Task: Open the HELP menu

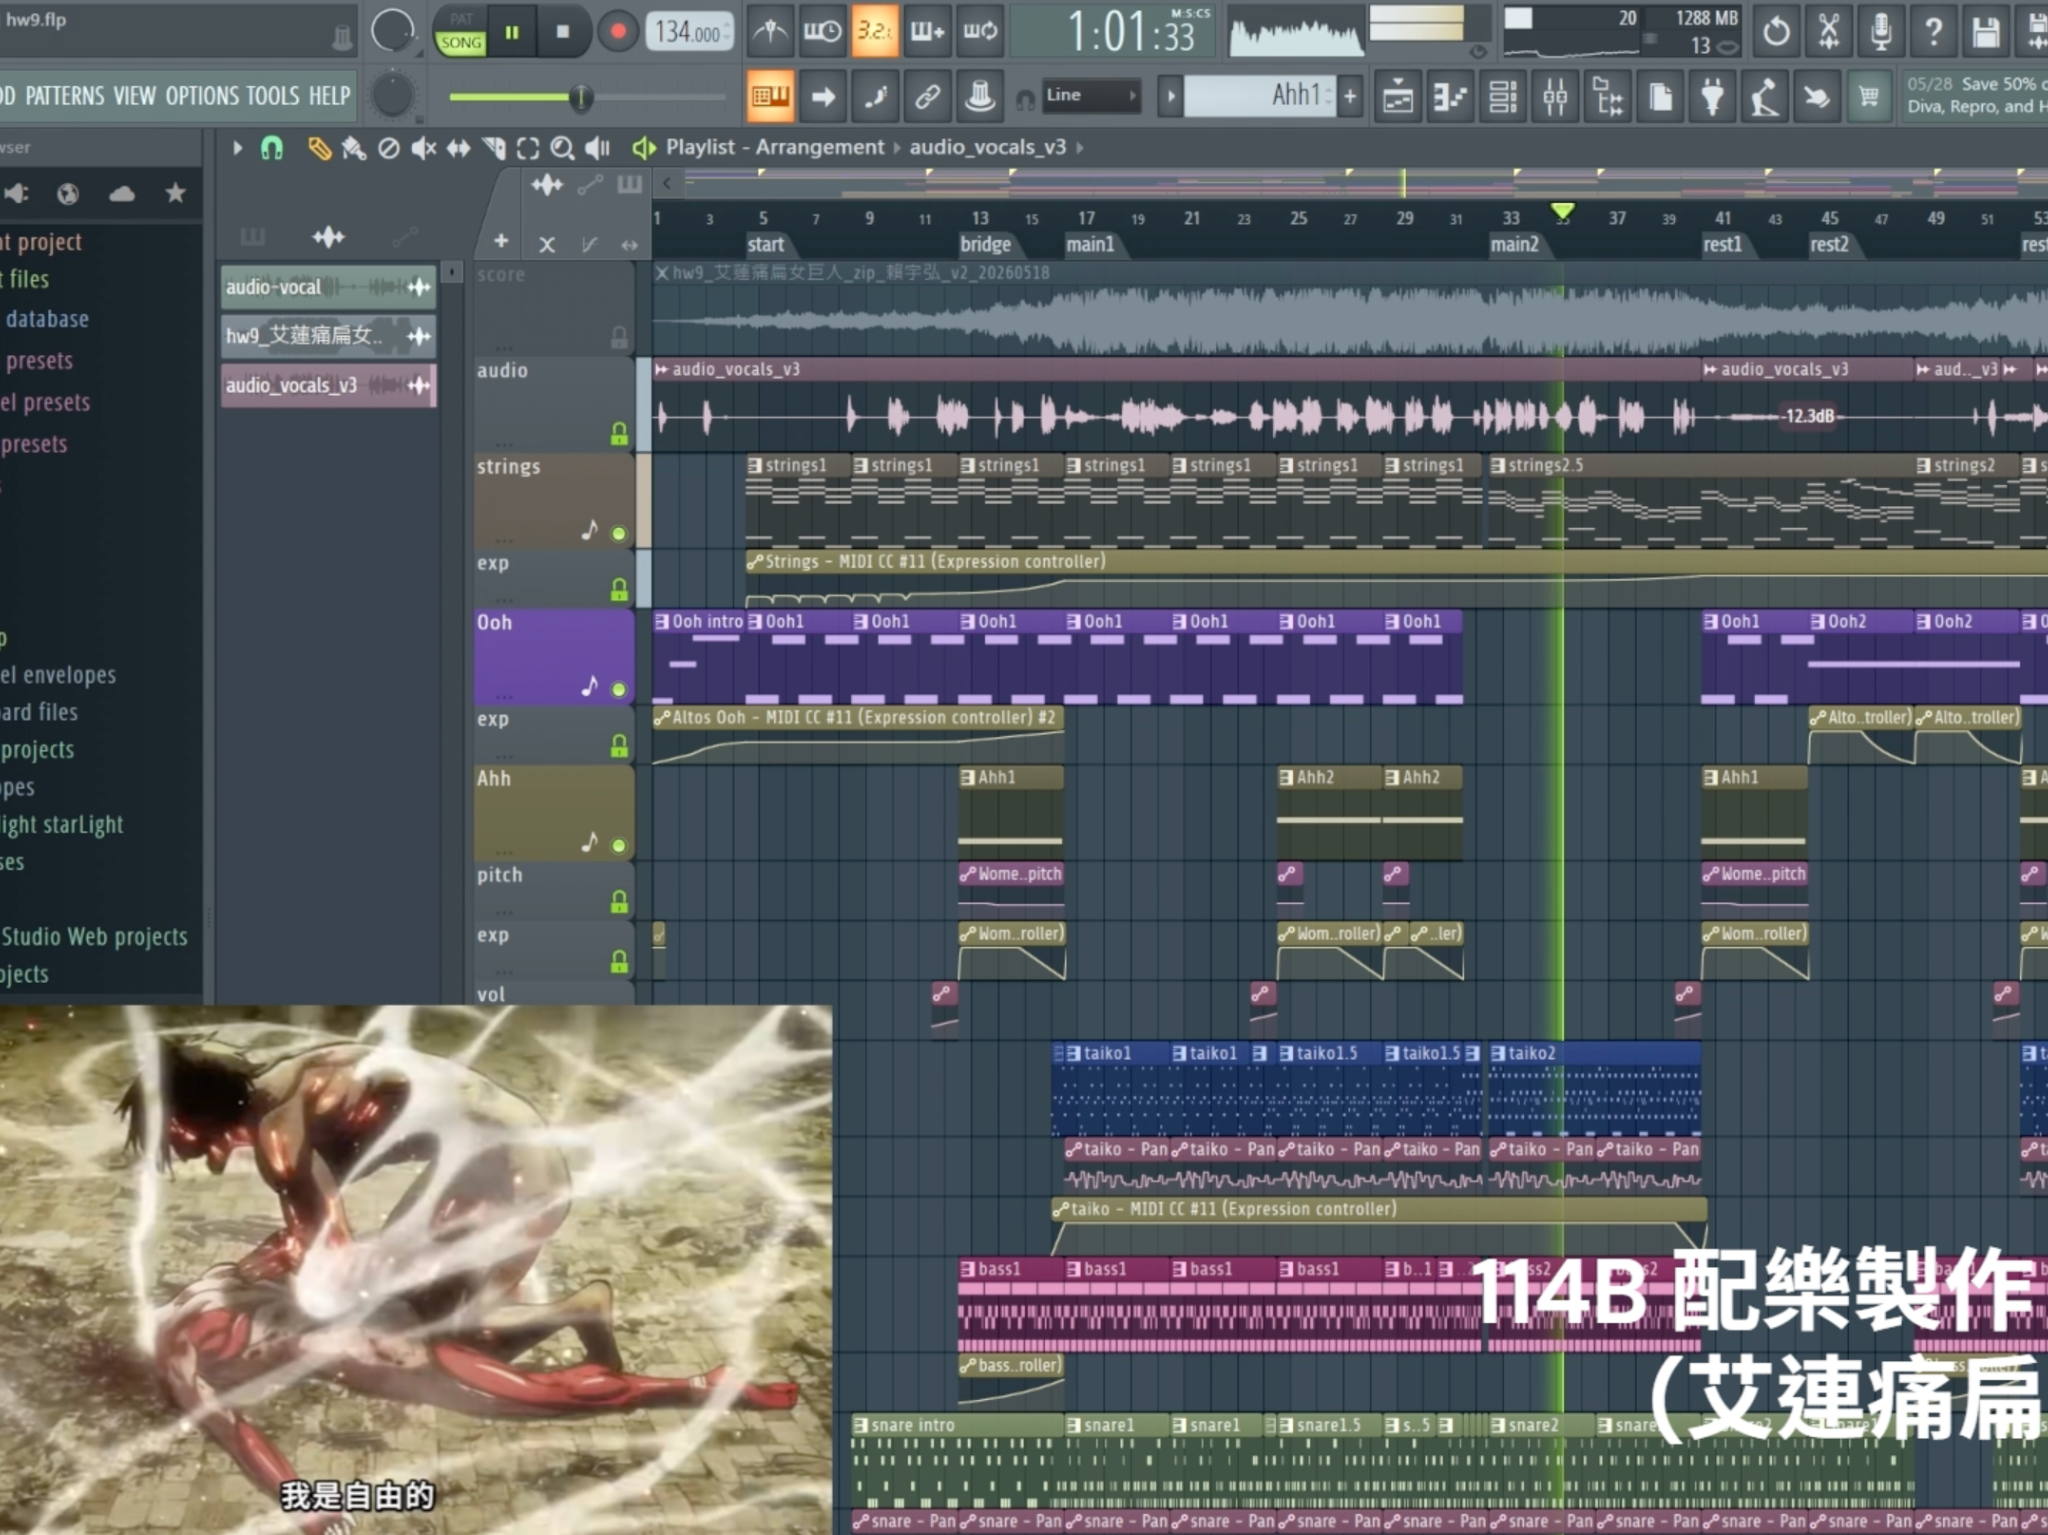Action: (330, 96)
